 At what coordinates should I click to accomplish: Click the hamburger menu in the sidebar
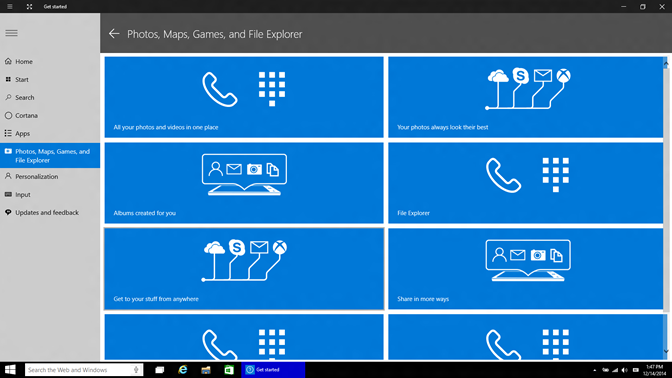[x=12, y=33]
